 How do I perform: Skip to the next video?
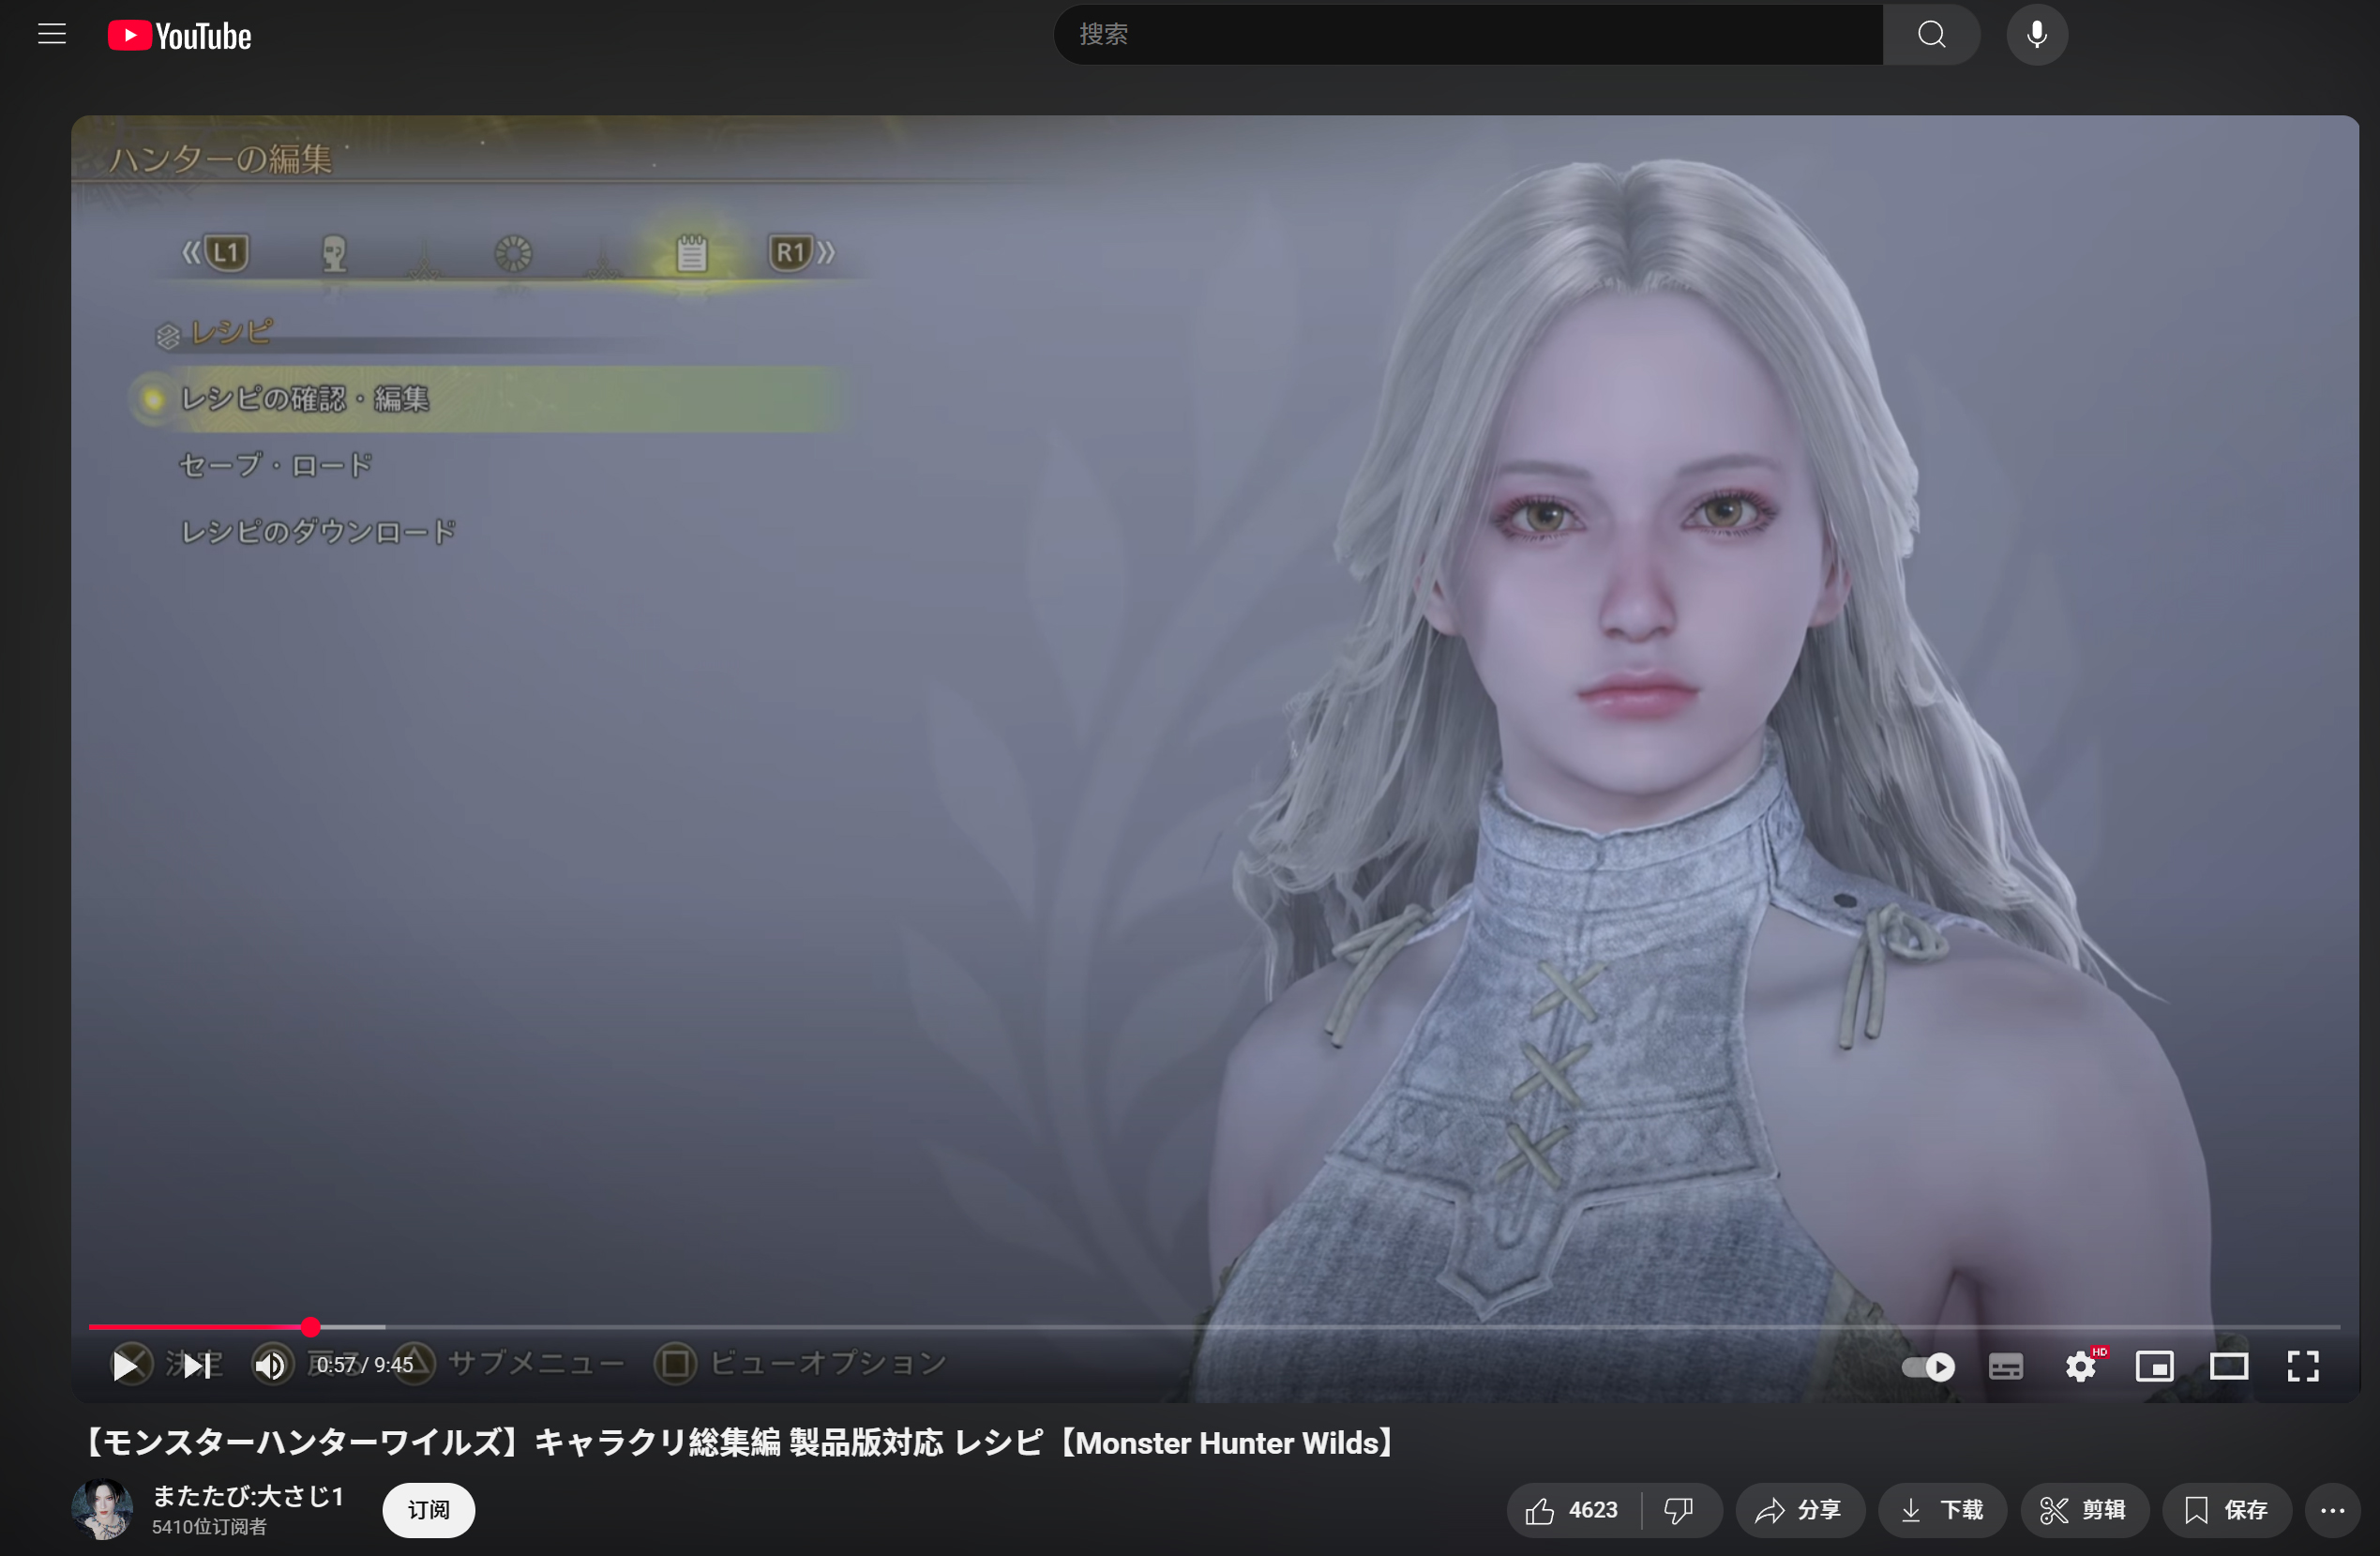click(197, 1366)
